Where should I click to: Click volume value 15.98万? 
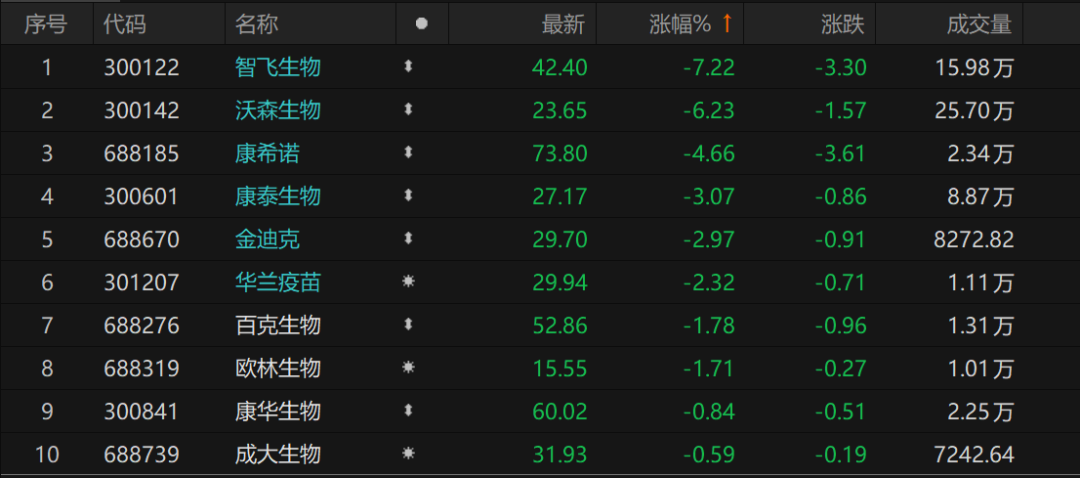point(975,67)
